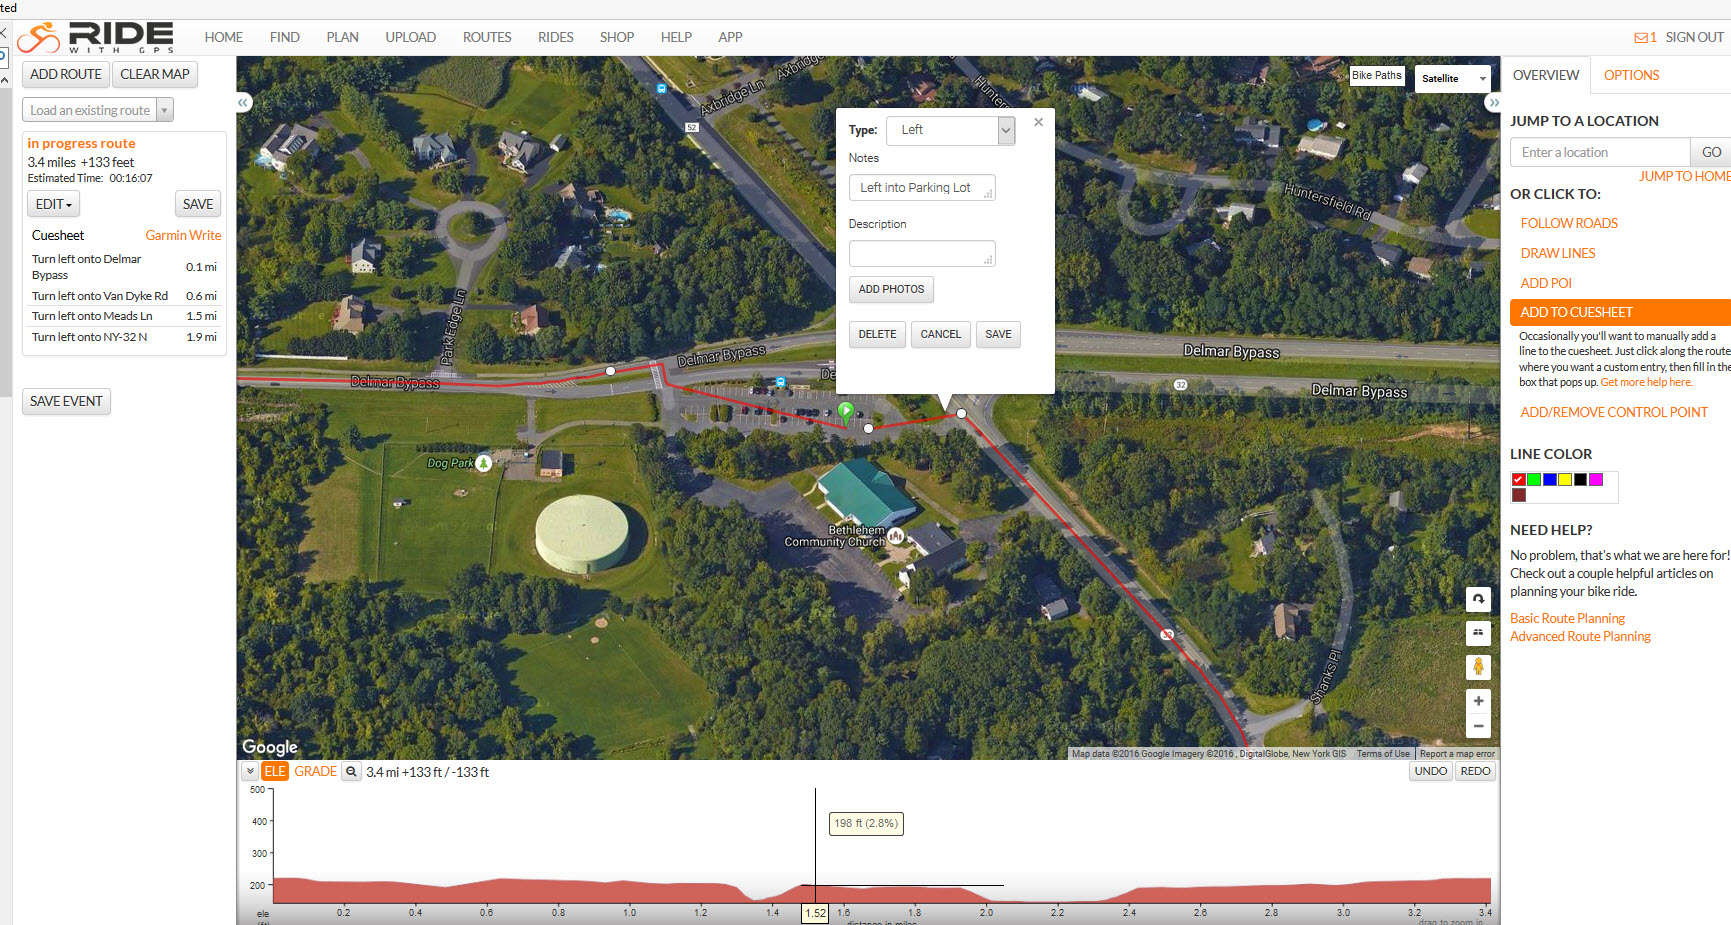Click the map rotate icon
The width and height of the screenshot is (1731, 925).
[x=1478, y=599]
